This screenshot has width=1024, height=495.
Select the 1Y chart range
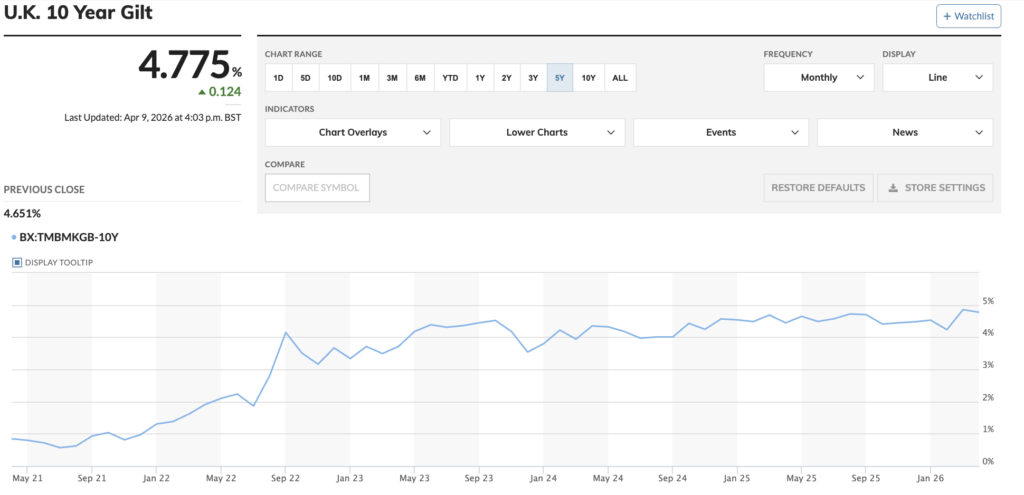pos(480,78)
